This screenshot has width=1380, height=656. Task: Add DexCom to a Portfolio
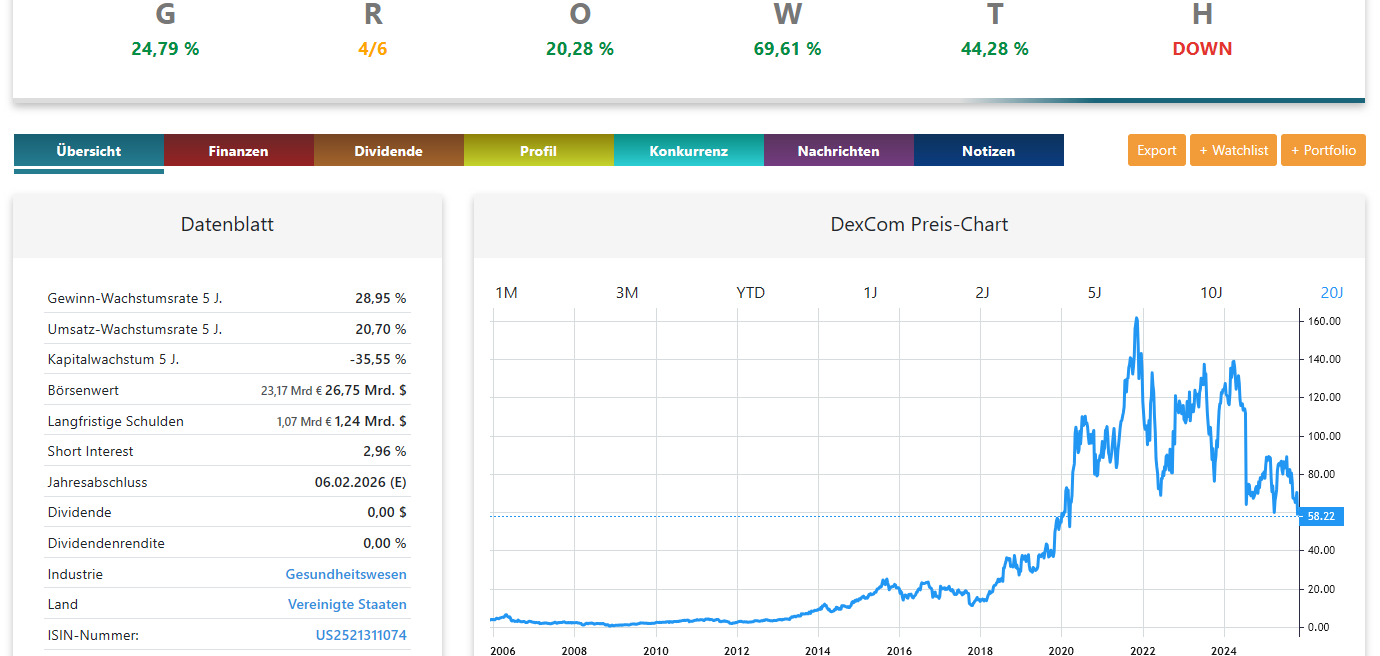pos(1323,150)
